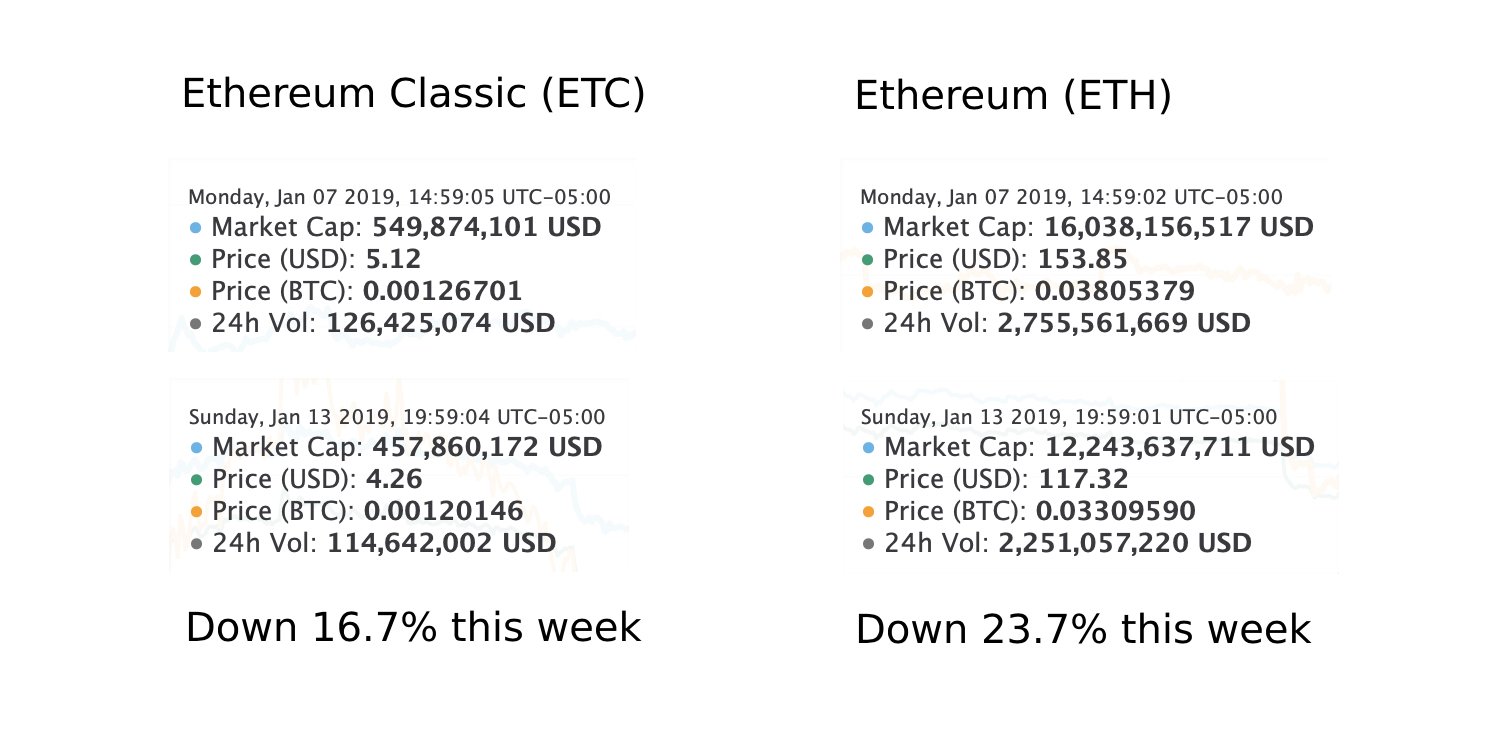Click the gray dot beside 24h Vol 126,425,074 USD
Screen dimensions: 1500x750
pyautogui.click(x=195, y=324)
